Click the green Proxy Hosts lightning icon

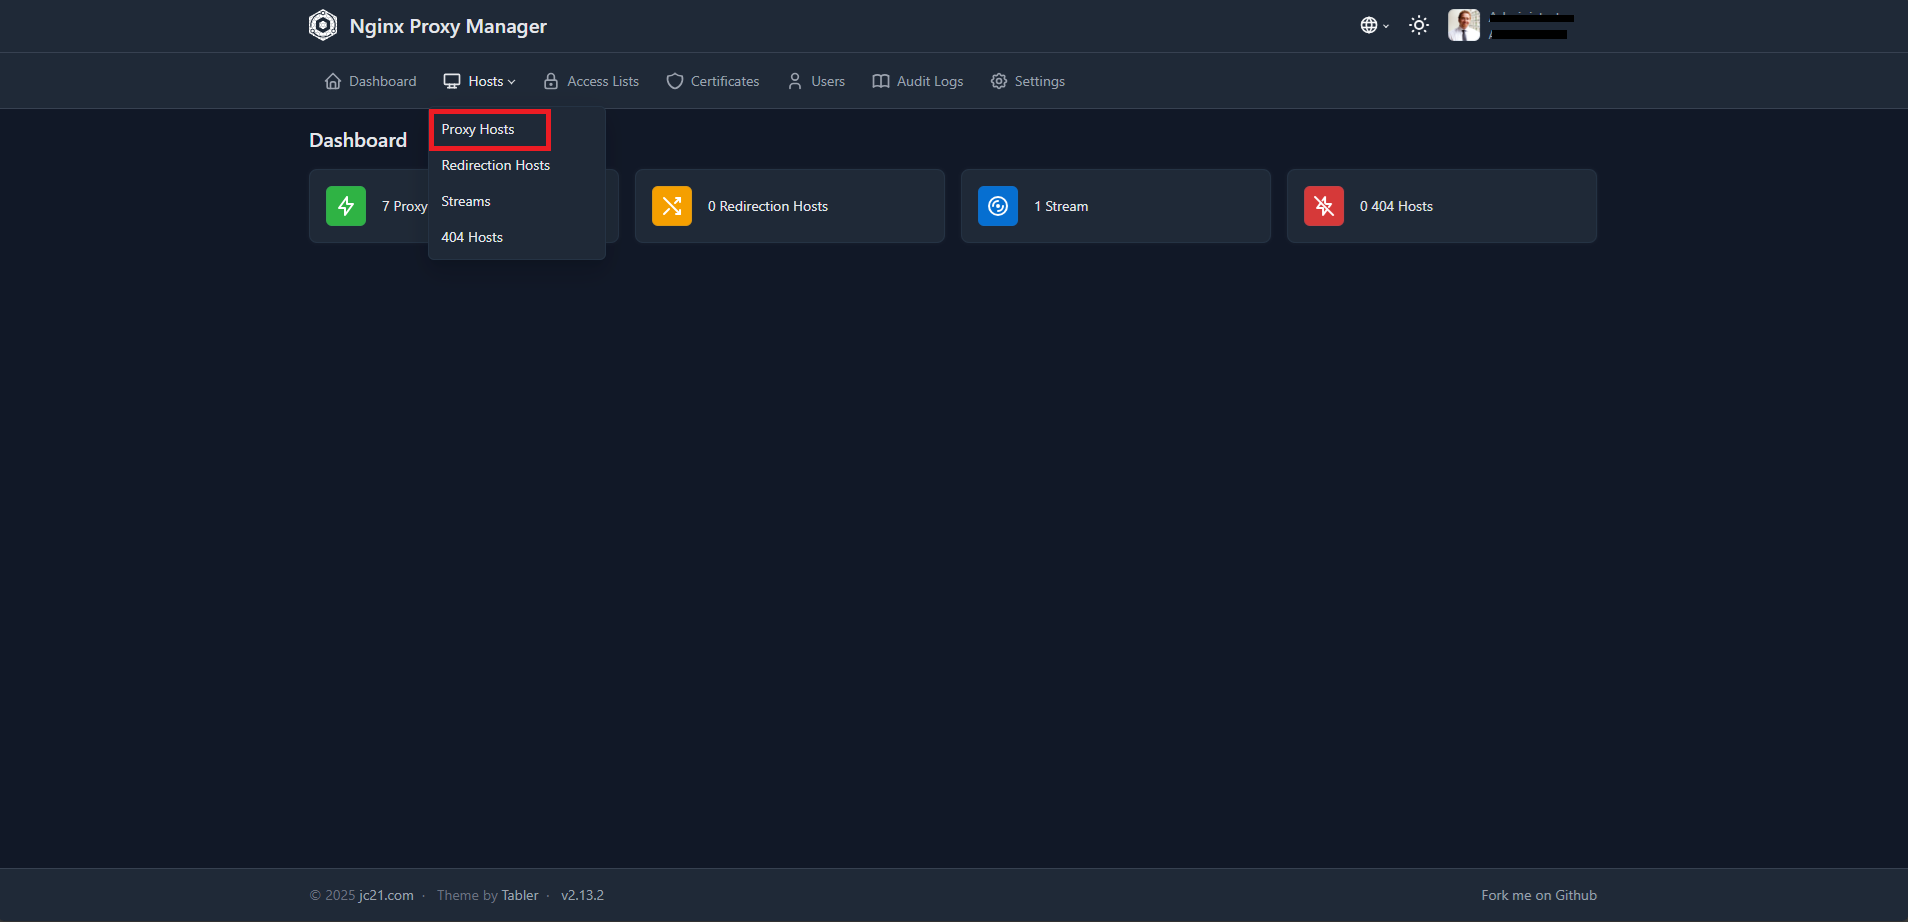click(346, 206)
